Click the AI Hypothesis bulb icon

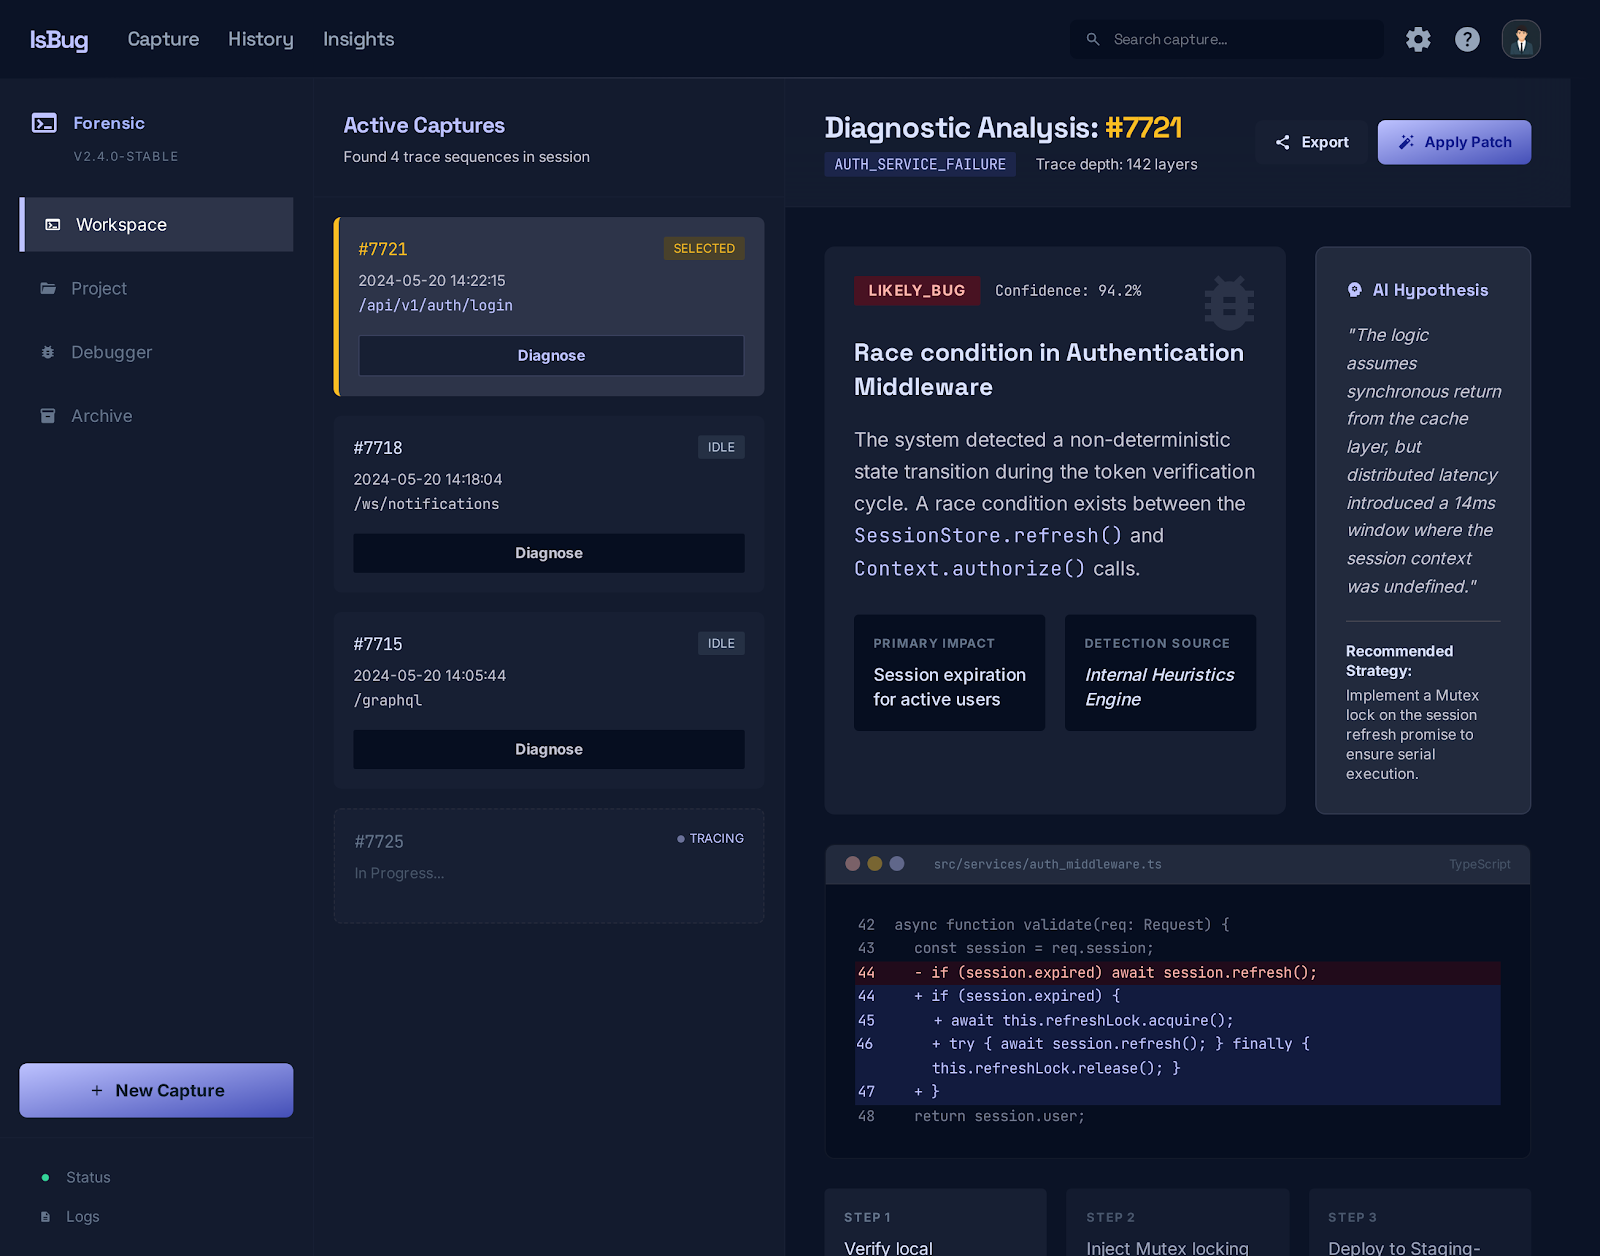pyautogui.click(x=1354, y=289)
